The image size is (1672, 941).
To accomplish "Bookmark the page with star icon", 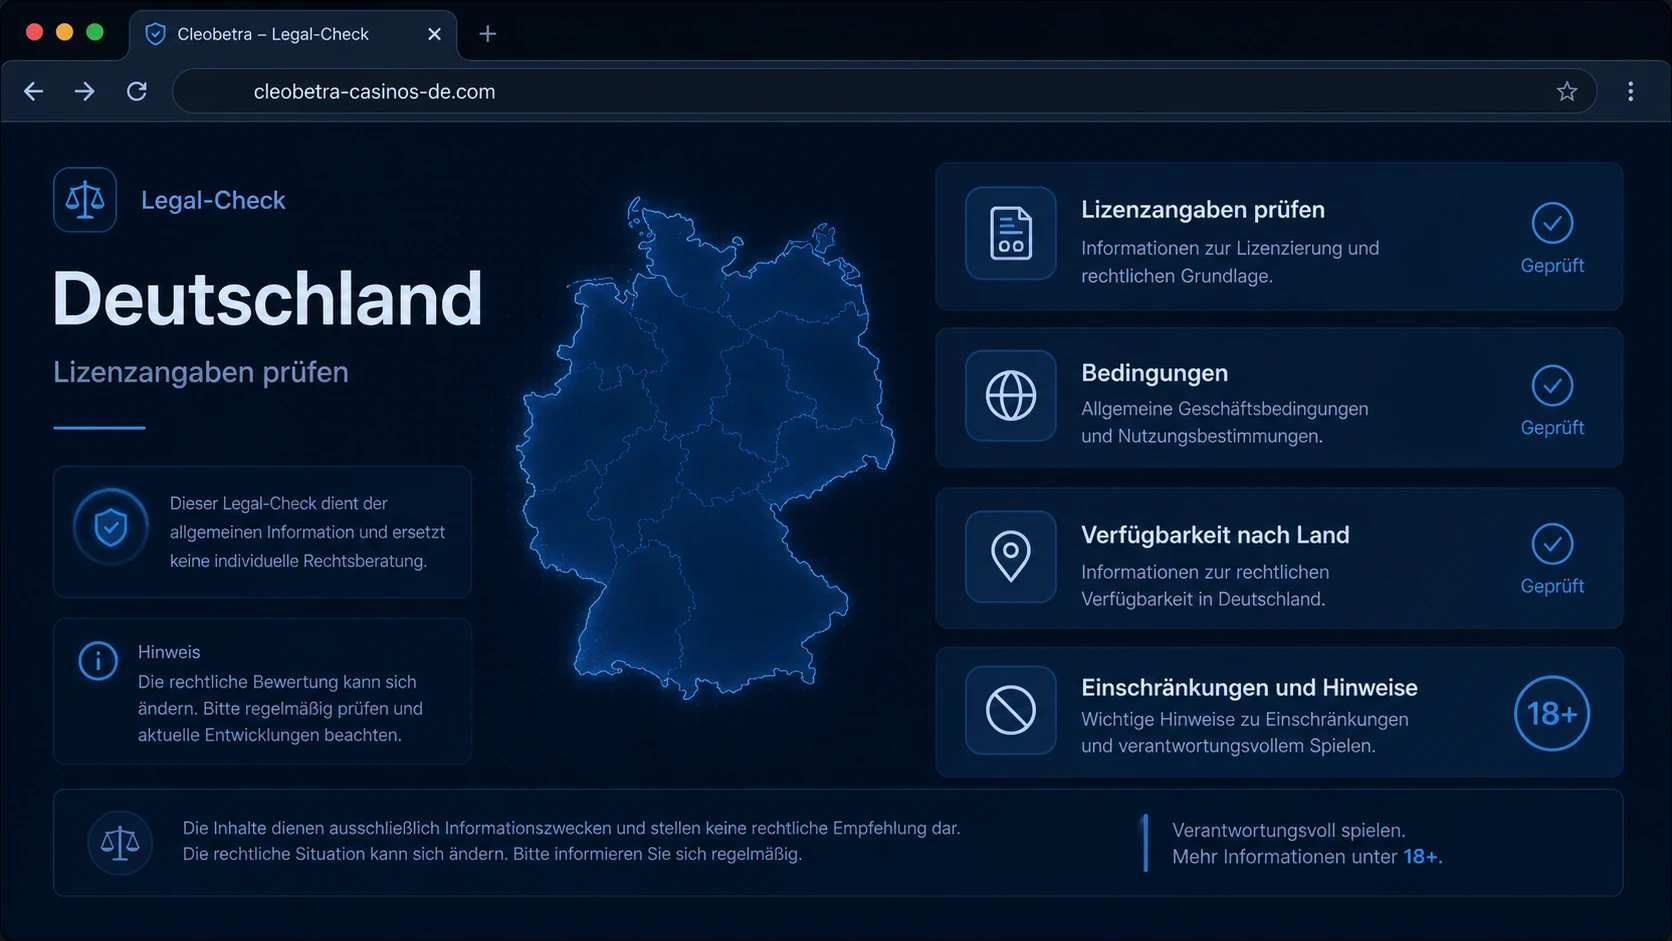I will point(1566,92).
